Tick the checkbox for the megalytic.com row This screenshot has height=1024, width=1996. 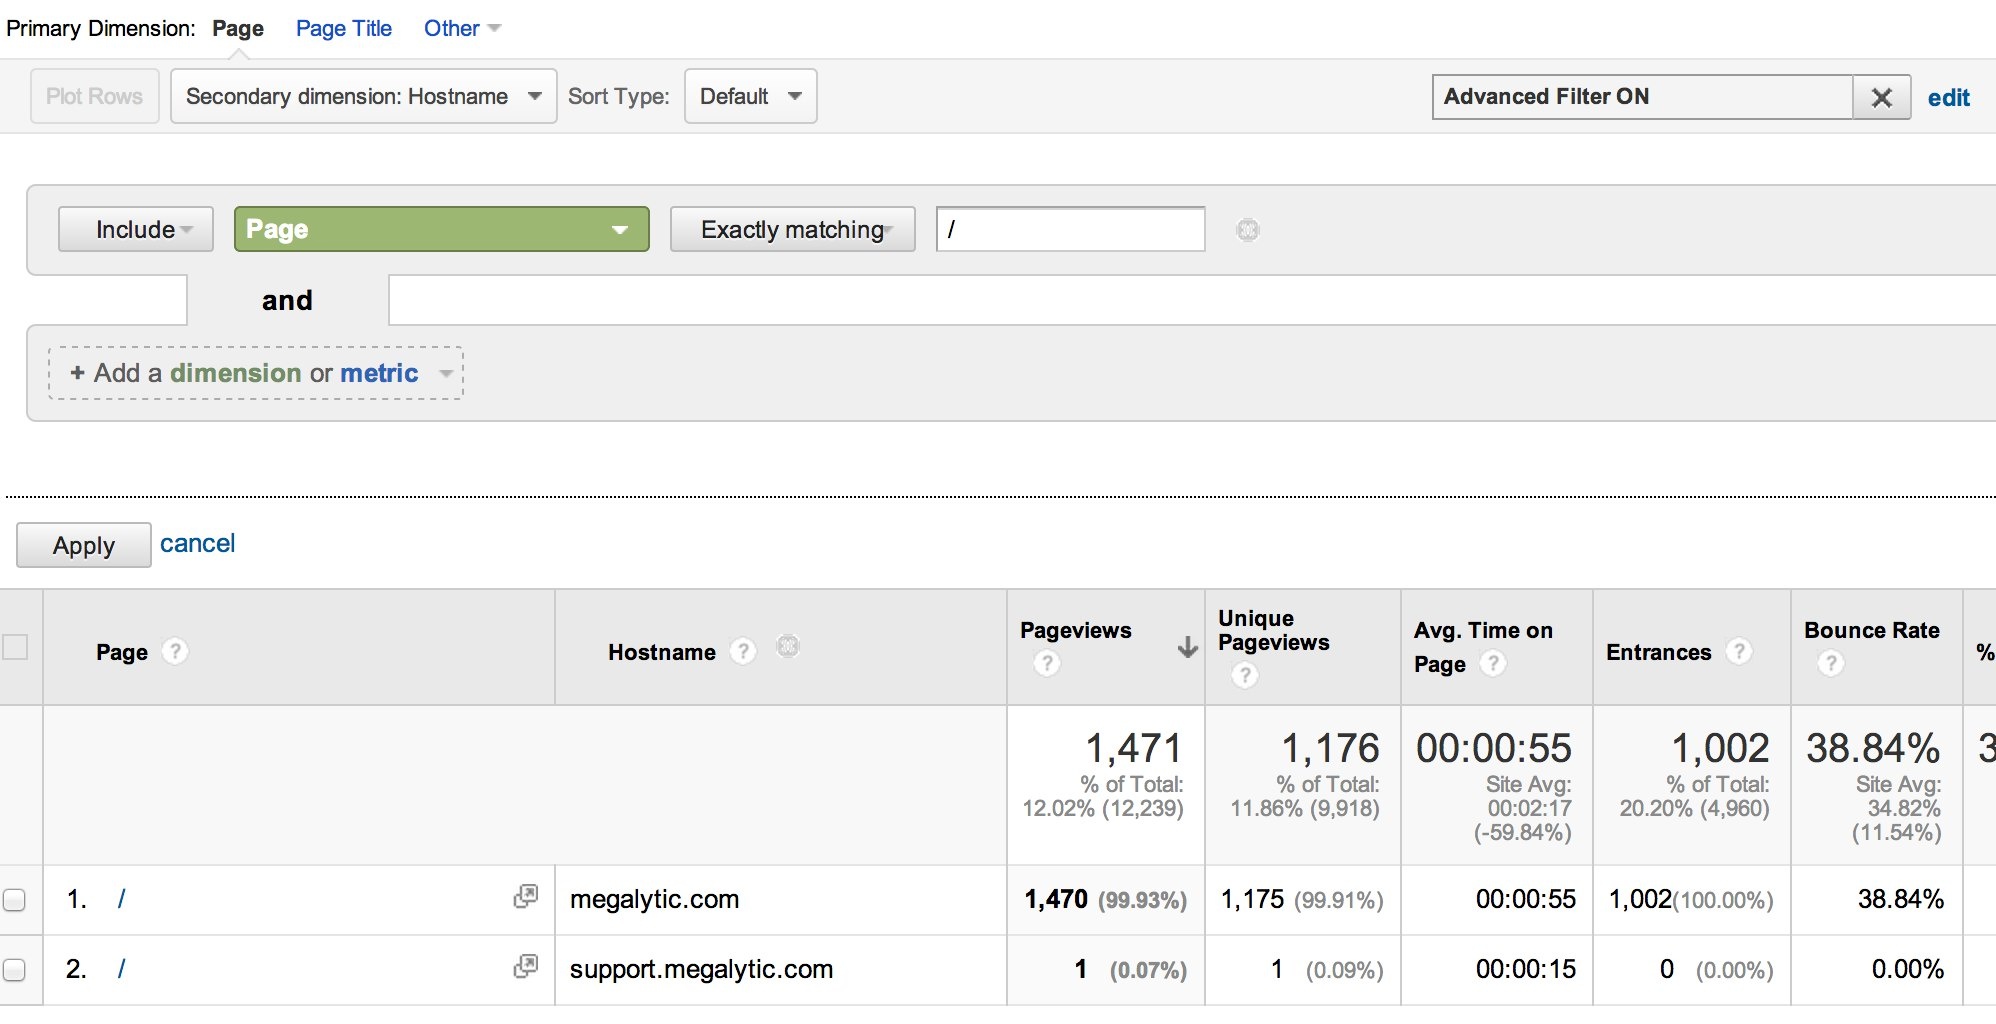point(15,900)
